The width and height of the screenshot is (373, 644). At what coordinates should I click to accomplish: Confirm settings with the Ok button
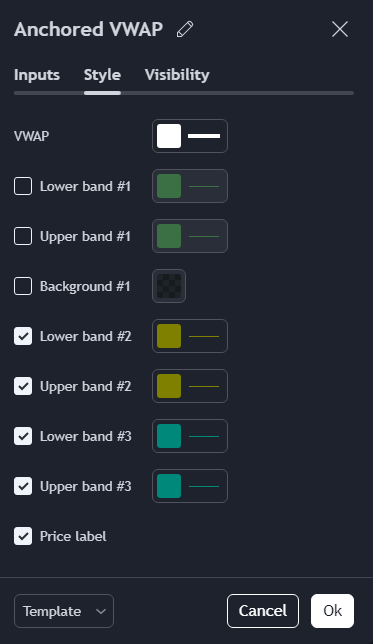[x=332, y=611]
